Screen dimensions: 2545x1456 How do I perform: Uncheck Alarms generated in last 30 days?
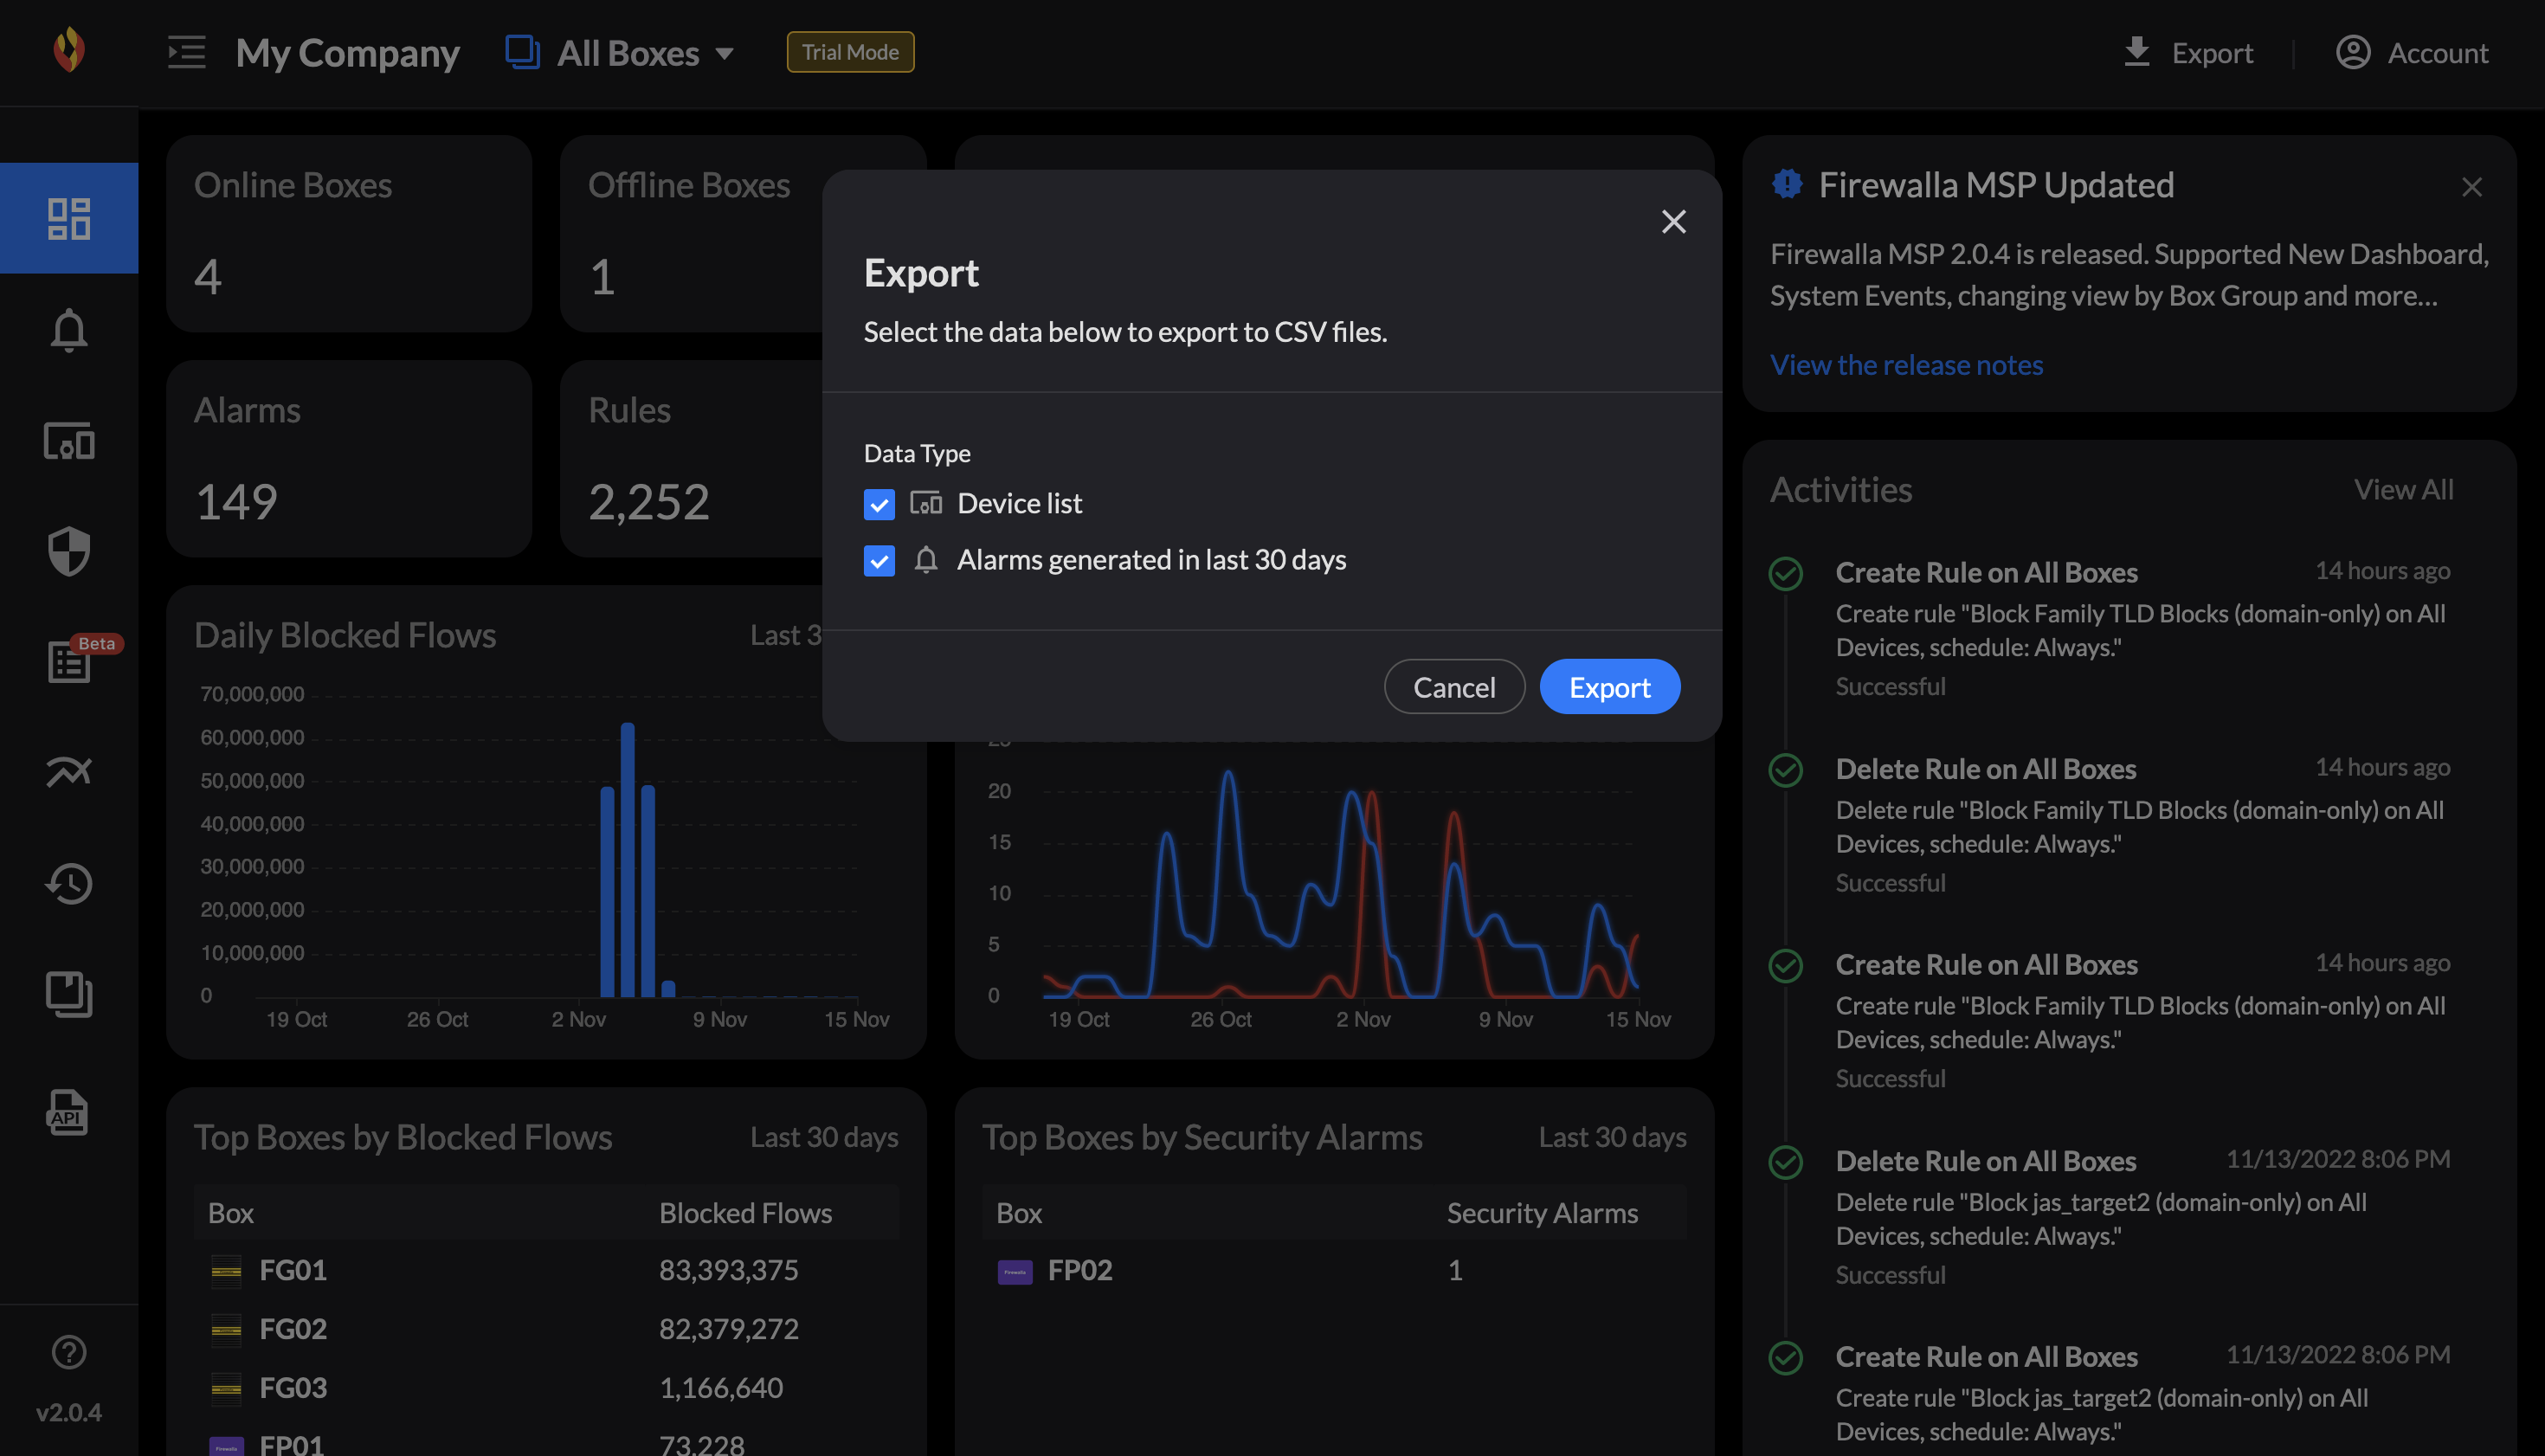[x=879, y=561]
